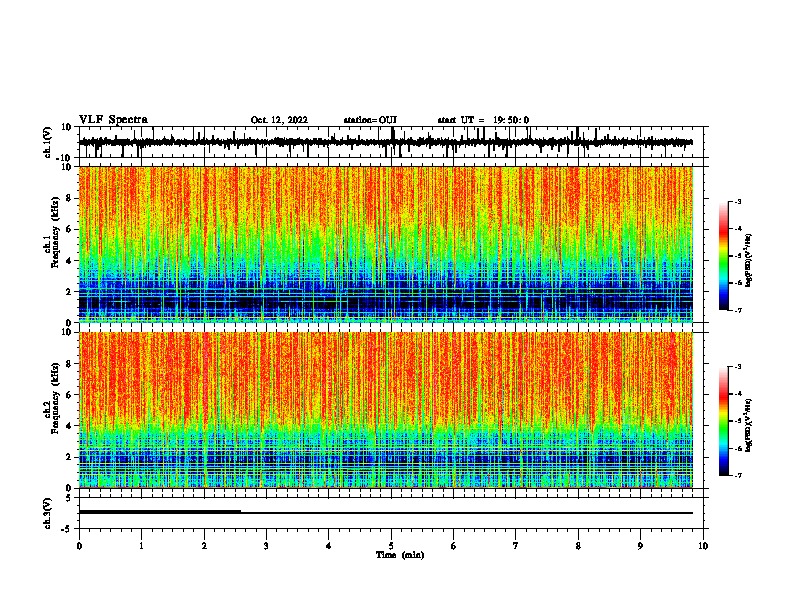Screen dimensions: 792x612
Task: Click time tick label '3' on axis
Action: [266, 546]
